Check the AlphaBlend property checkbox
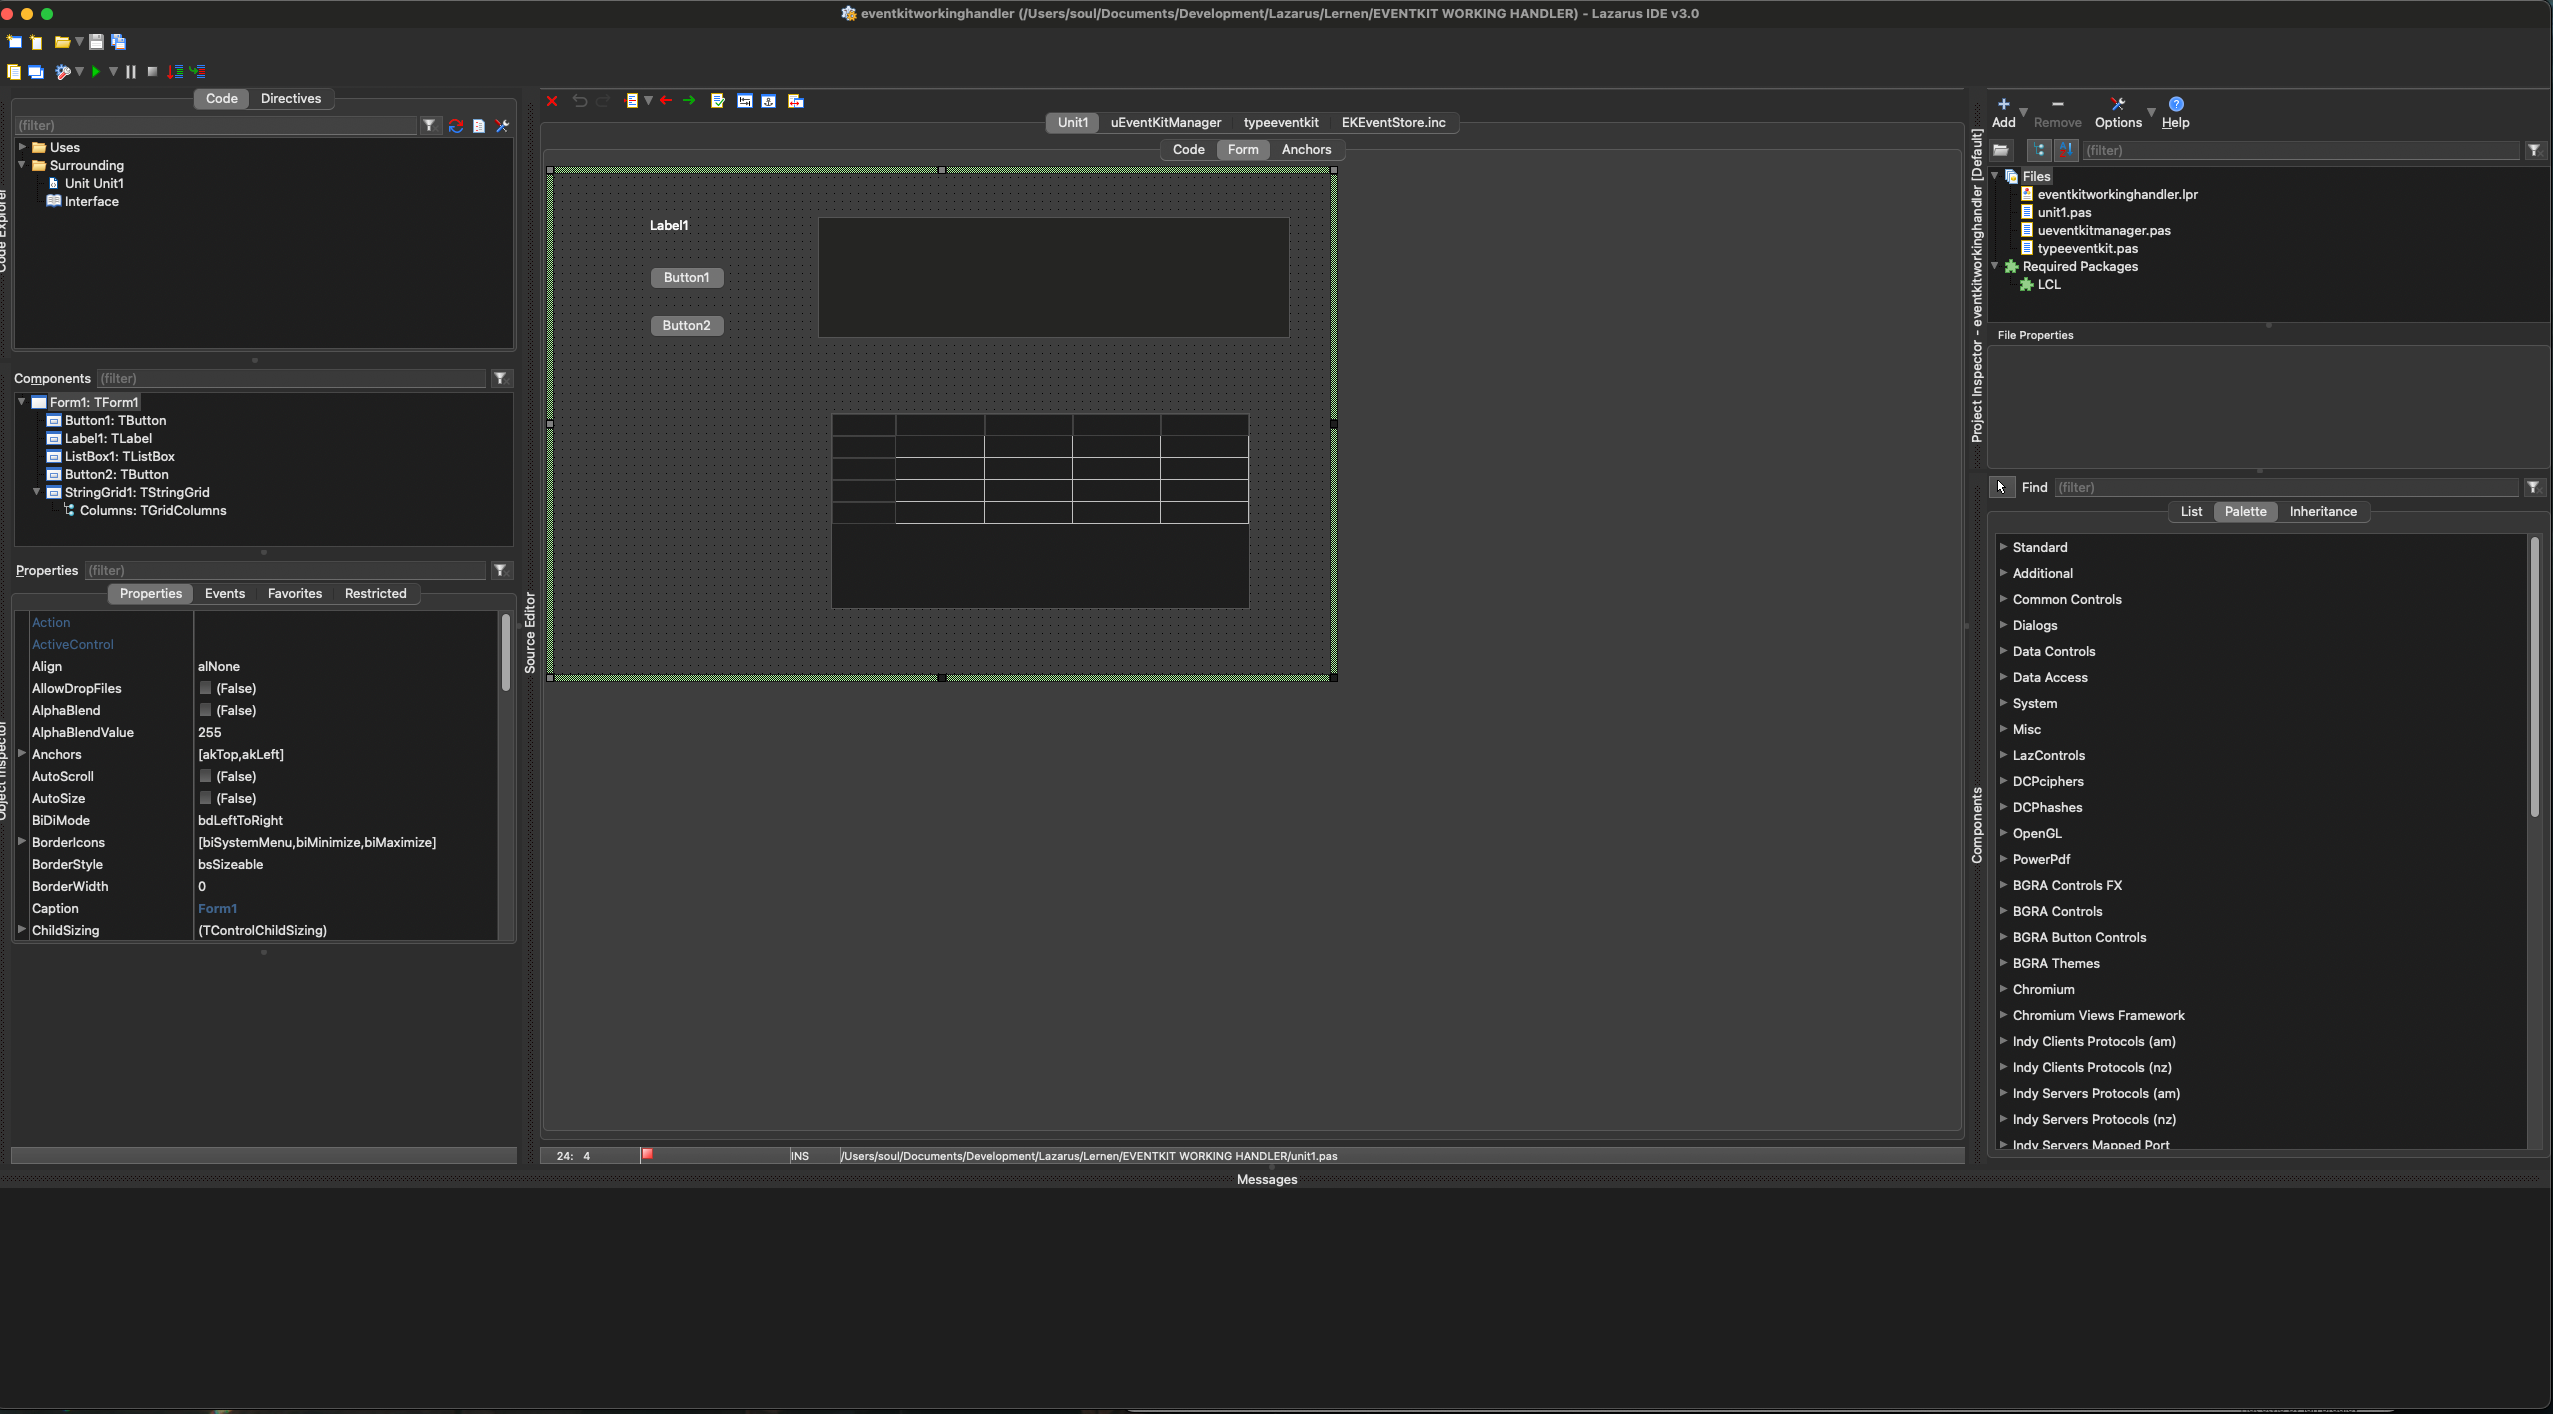2553x1414 pixels. [x=205, y=710]
